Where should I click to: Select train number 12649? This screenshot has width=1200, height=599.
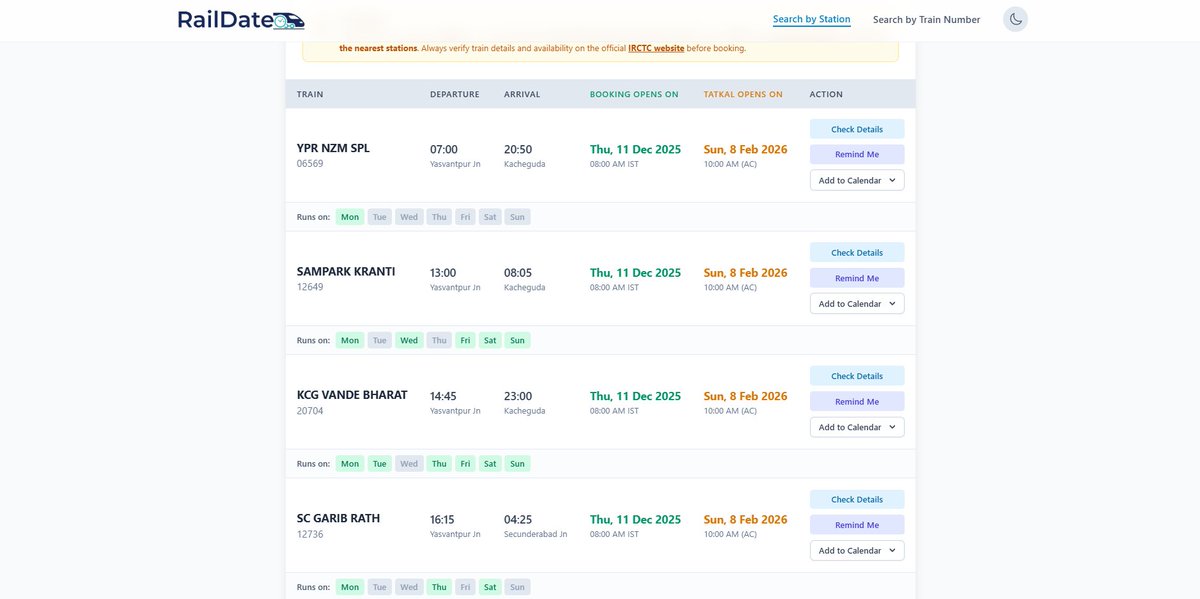pos(310,287)
